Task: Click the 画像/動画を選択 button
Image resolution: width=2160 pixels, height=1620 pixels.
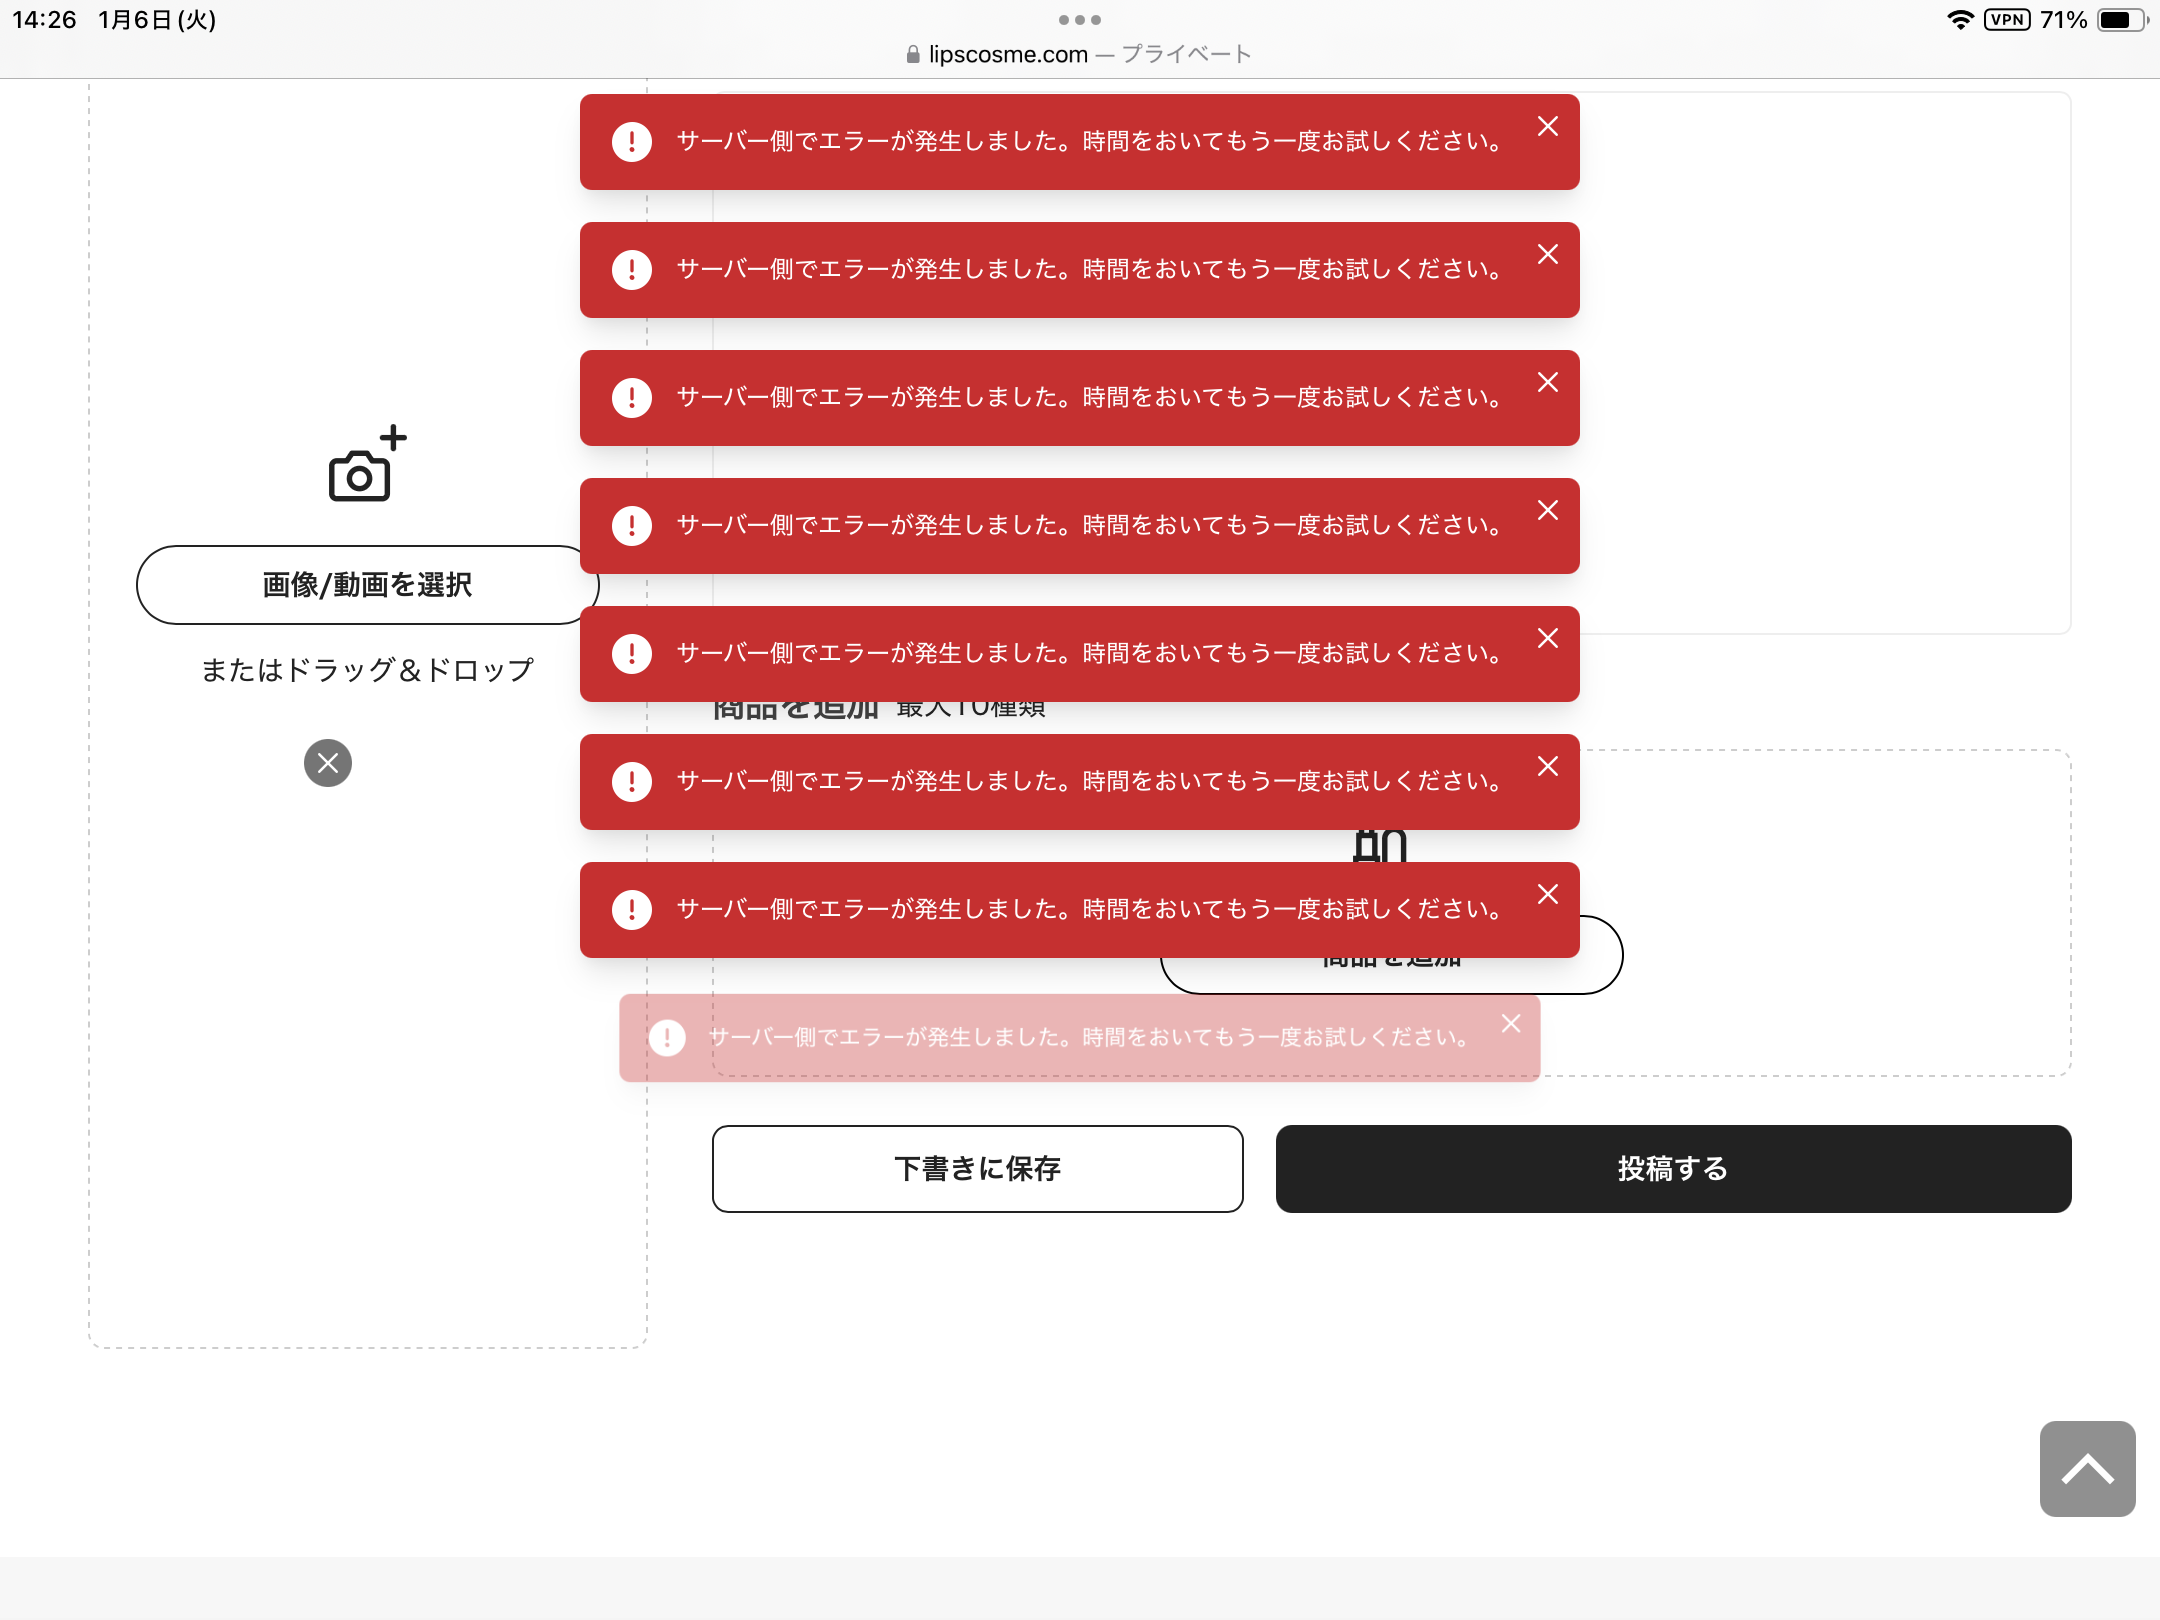Action: point(366,585)
